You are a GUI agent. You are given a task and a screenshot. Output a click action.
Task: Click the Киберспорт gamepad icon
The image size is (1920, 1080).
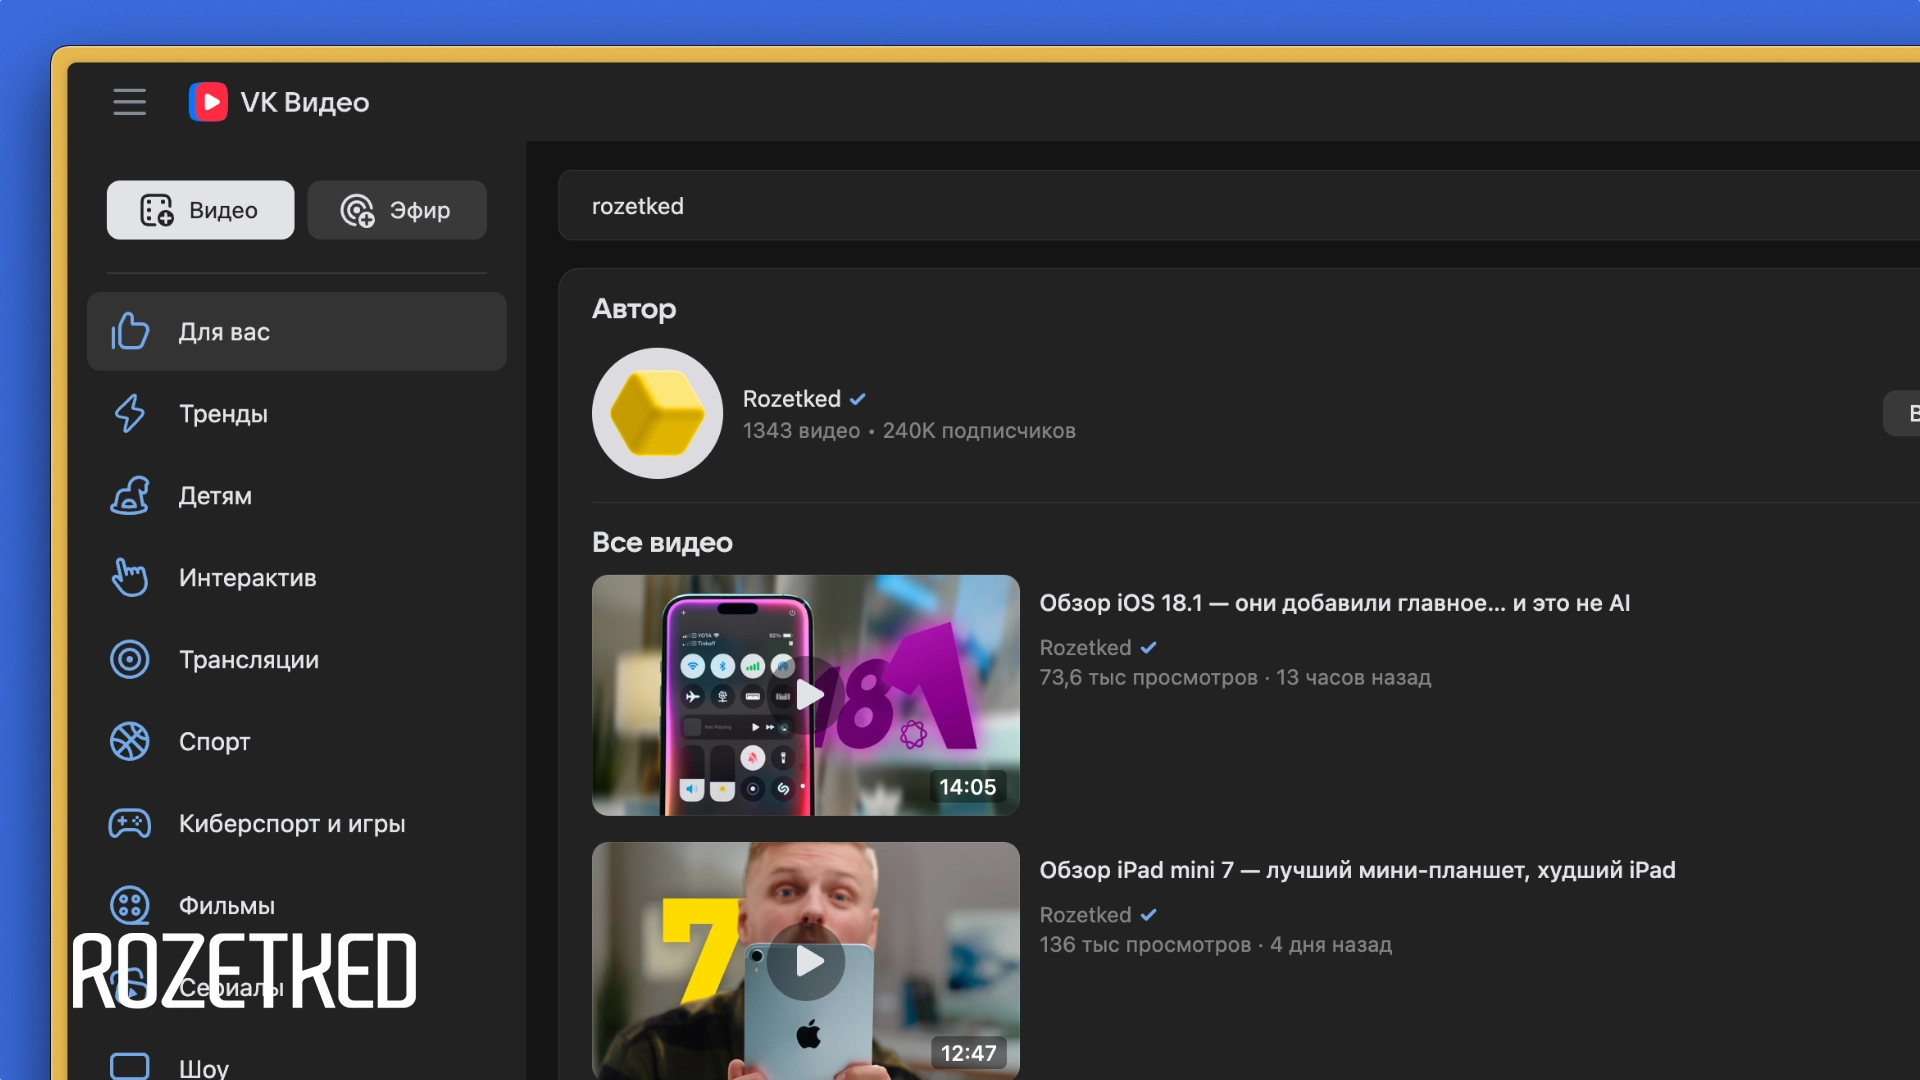(x=130, y=823)
